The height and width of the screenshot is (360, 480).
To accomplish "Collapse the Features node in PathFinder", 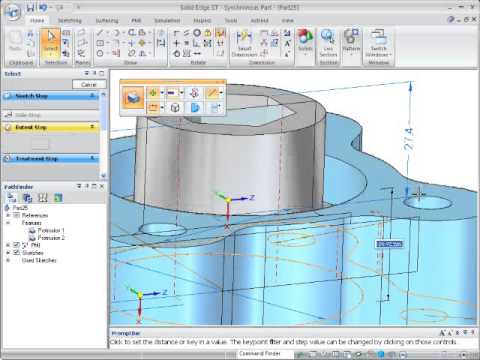I will click(8, 223).
